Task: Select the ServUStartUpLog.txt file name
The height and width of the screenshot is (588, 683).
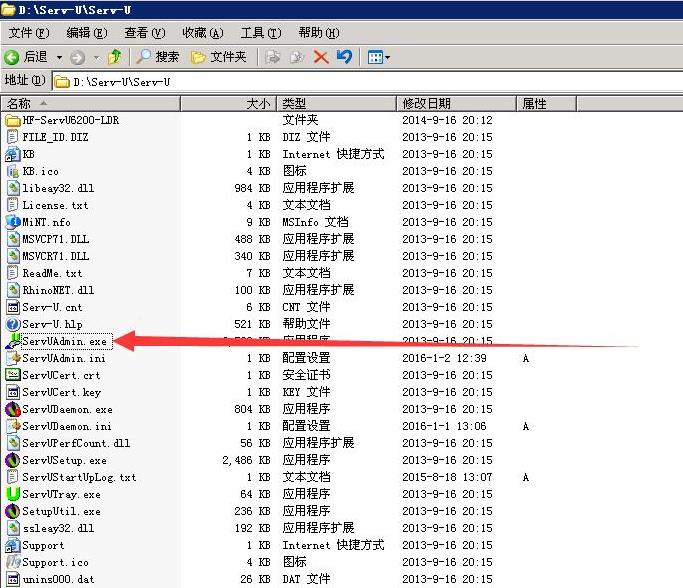Action: pyautogui.click(x=79, y=477)
